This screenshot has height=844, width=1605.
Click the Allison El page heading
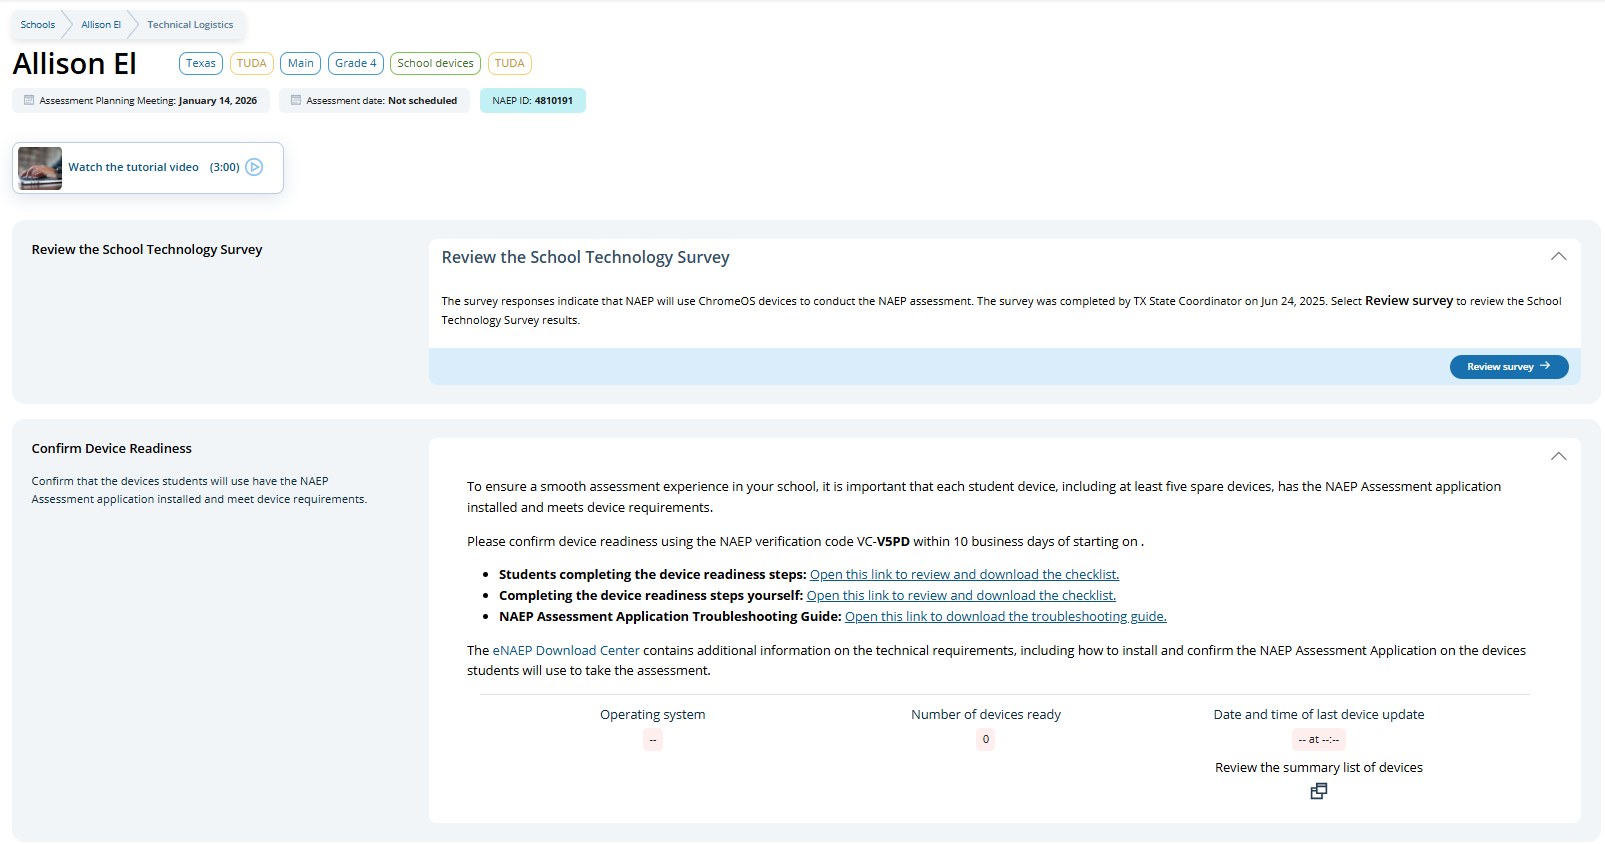pyautogui.click(x=75, y=64)
